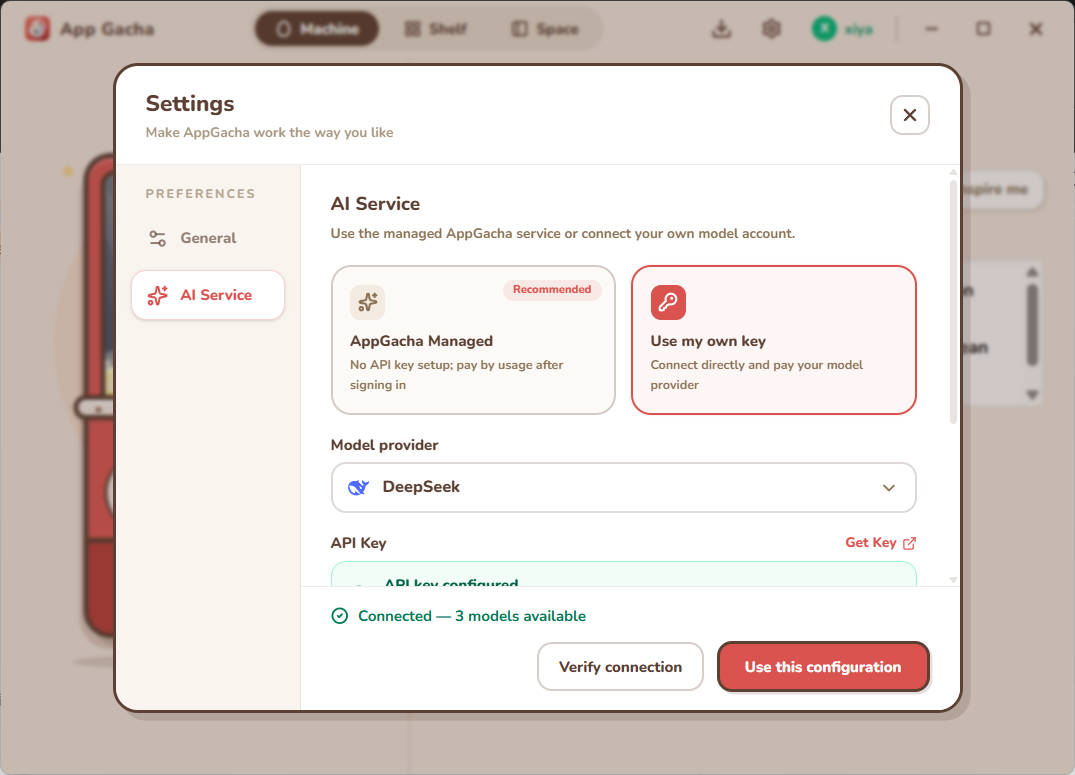This screenshot has width=1075, height=775.
Task: Click the AI Service heading
Action: (x=375, y=204)
